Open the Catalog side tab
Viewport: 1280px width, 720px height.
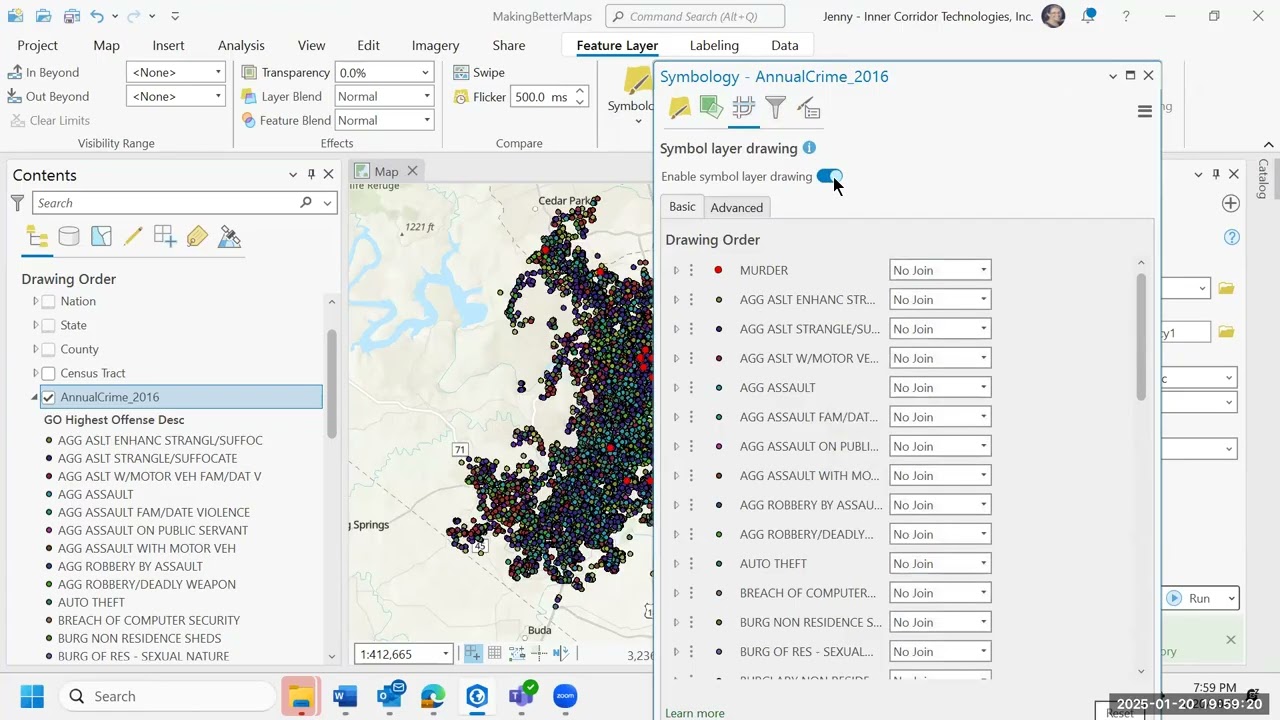click(1263, 178)
